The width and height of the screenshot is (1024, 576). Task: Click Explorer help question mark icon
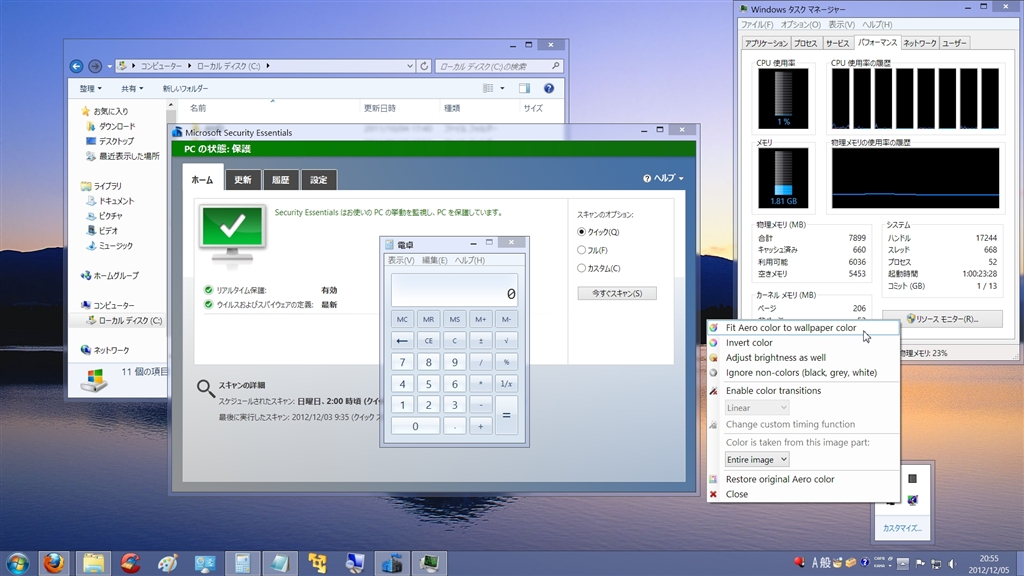[x=549, y=88]
